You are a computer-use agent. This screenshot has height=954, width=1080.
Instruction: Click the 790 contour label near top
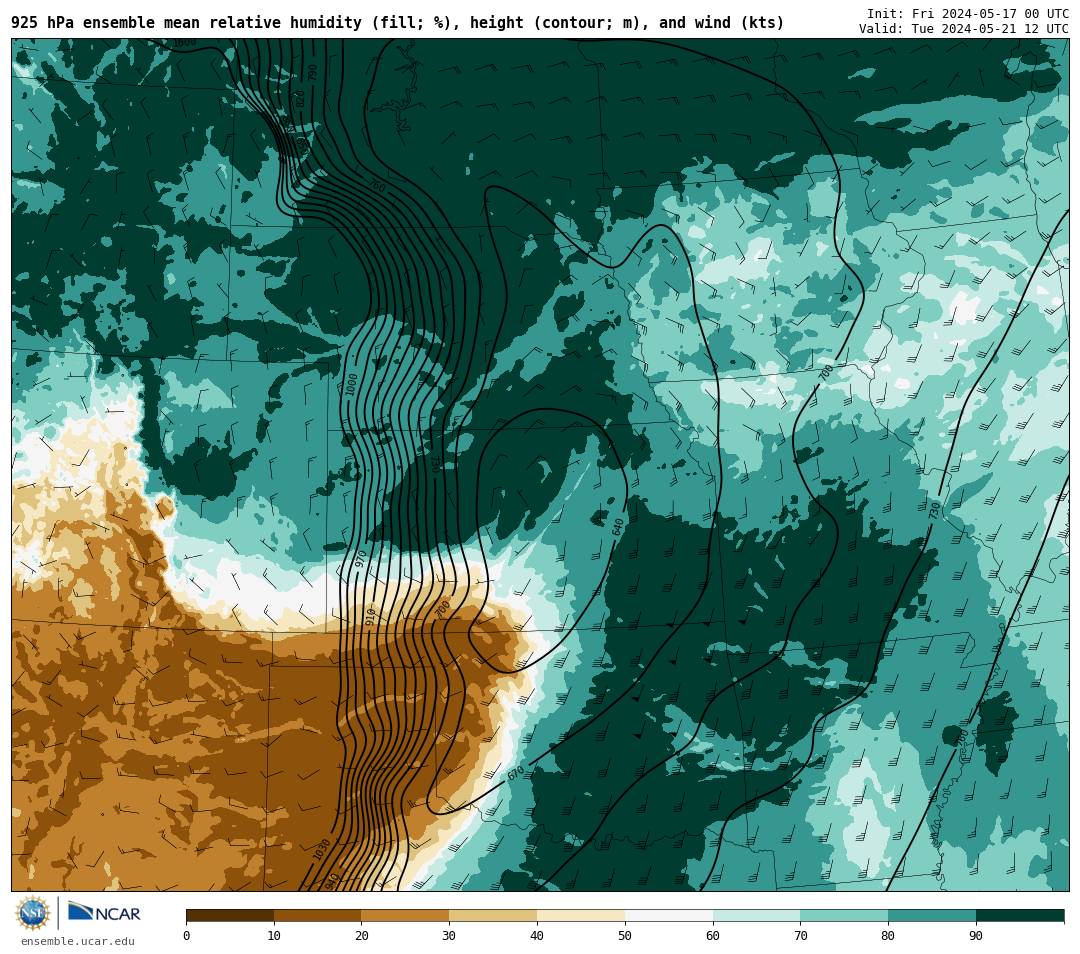[x=312, y=73]
